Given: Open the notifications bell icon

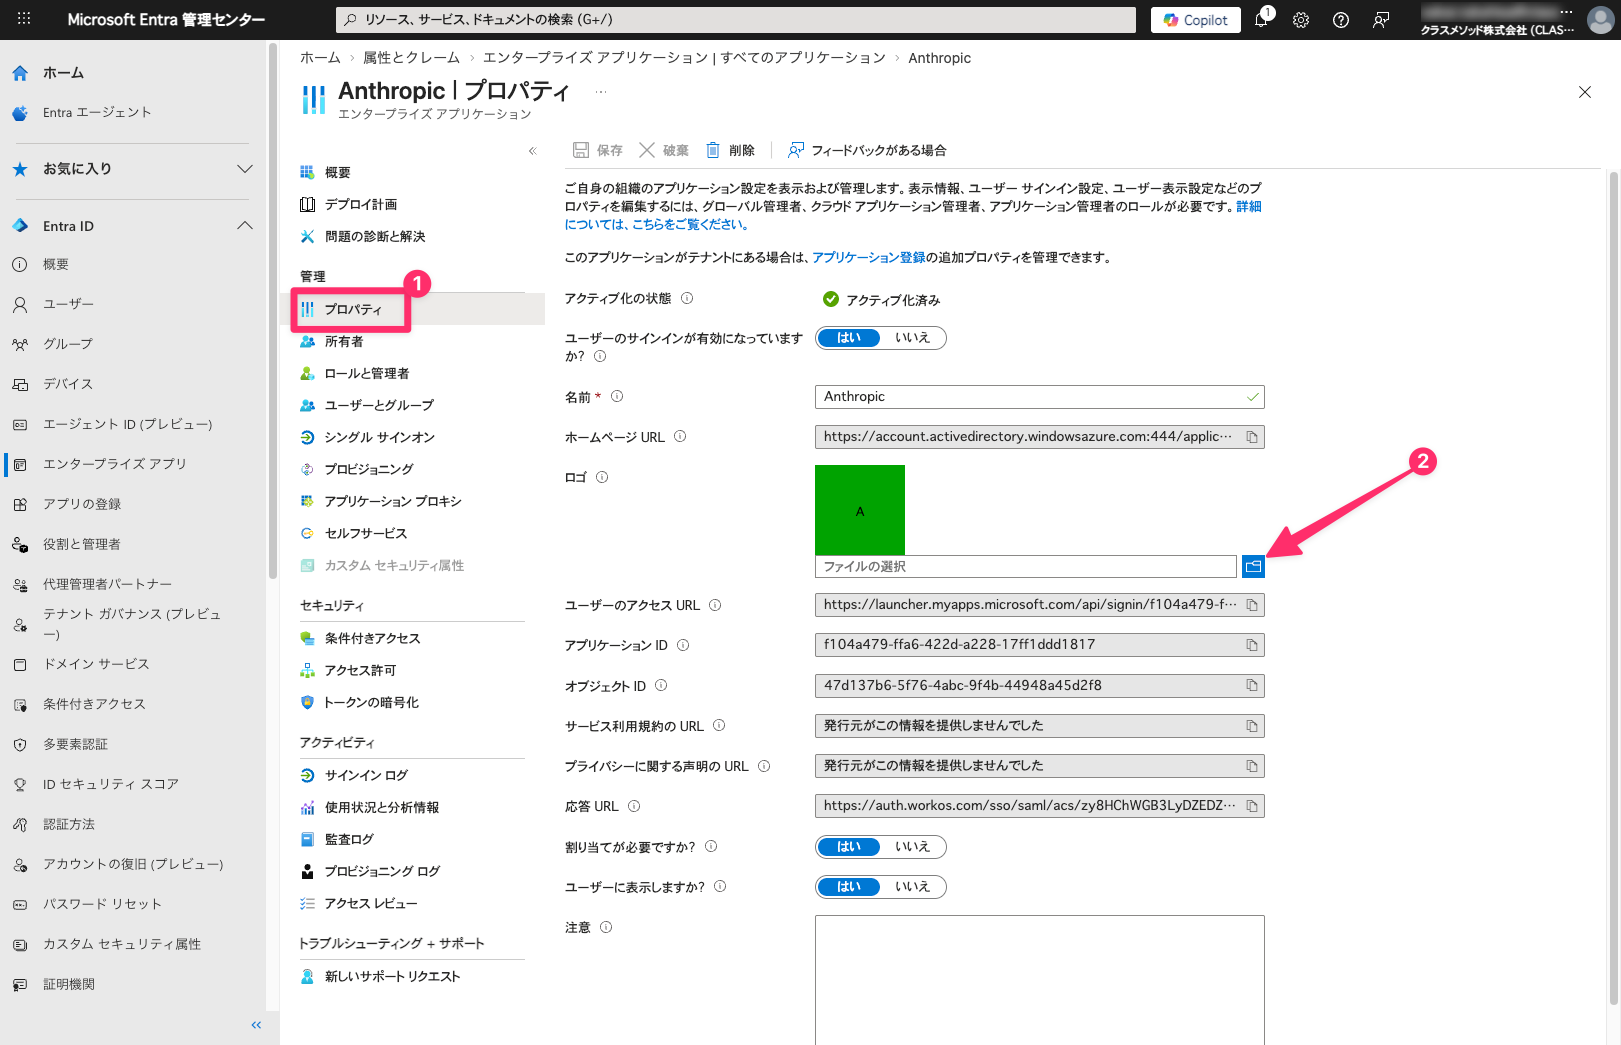Looking at the screenshot, I should 1261,20.
